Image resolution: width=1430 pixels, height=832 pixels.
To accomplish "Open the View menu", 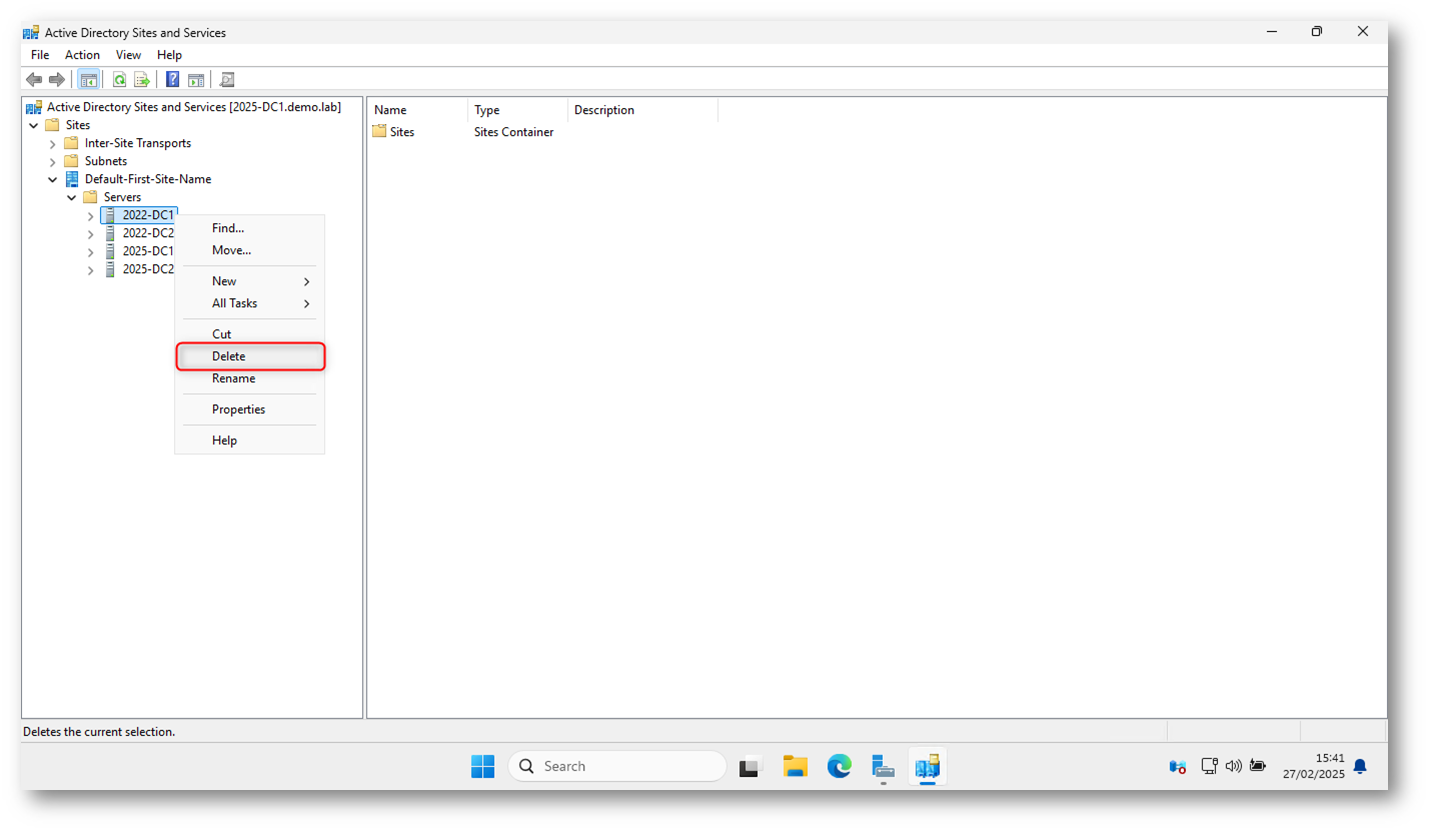I will click(128, 55).
